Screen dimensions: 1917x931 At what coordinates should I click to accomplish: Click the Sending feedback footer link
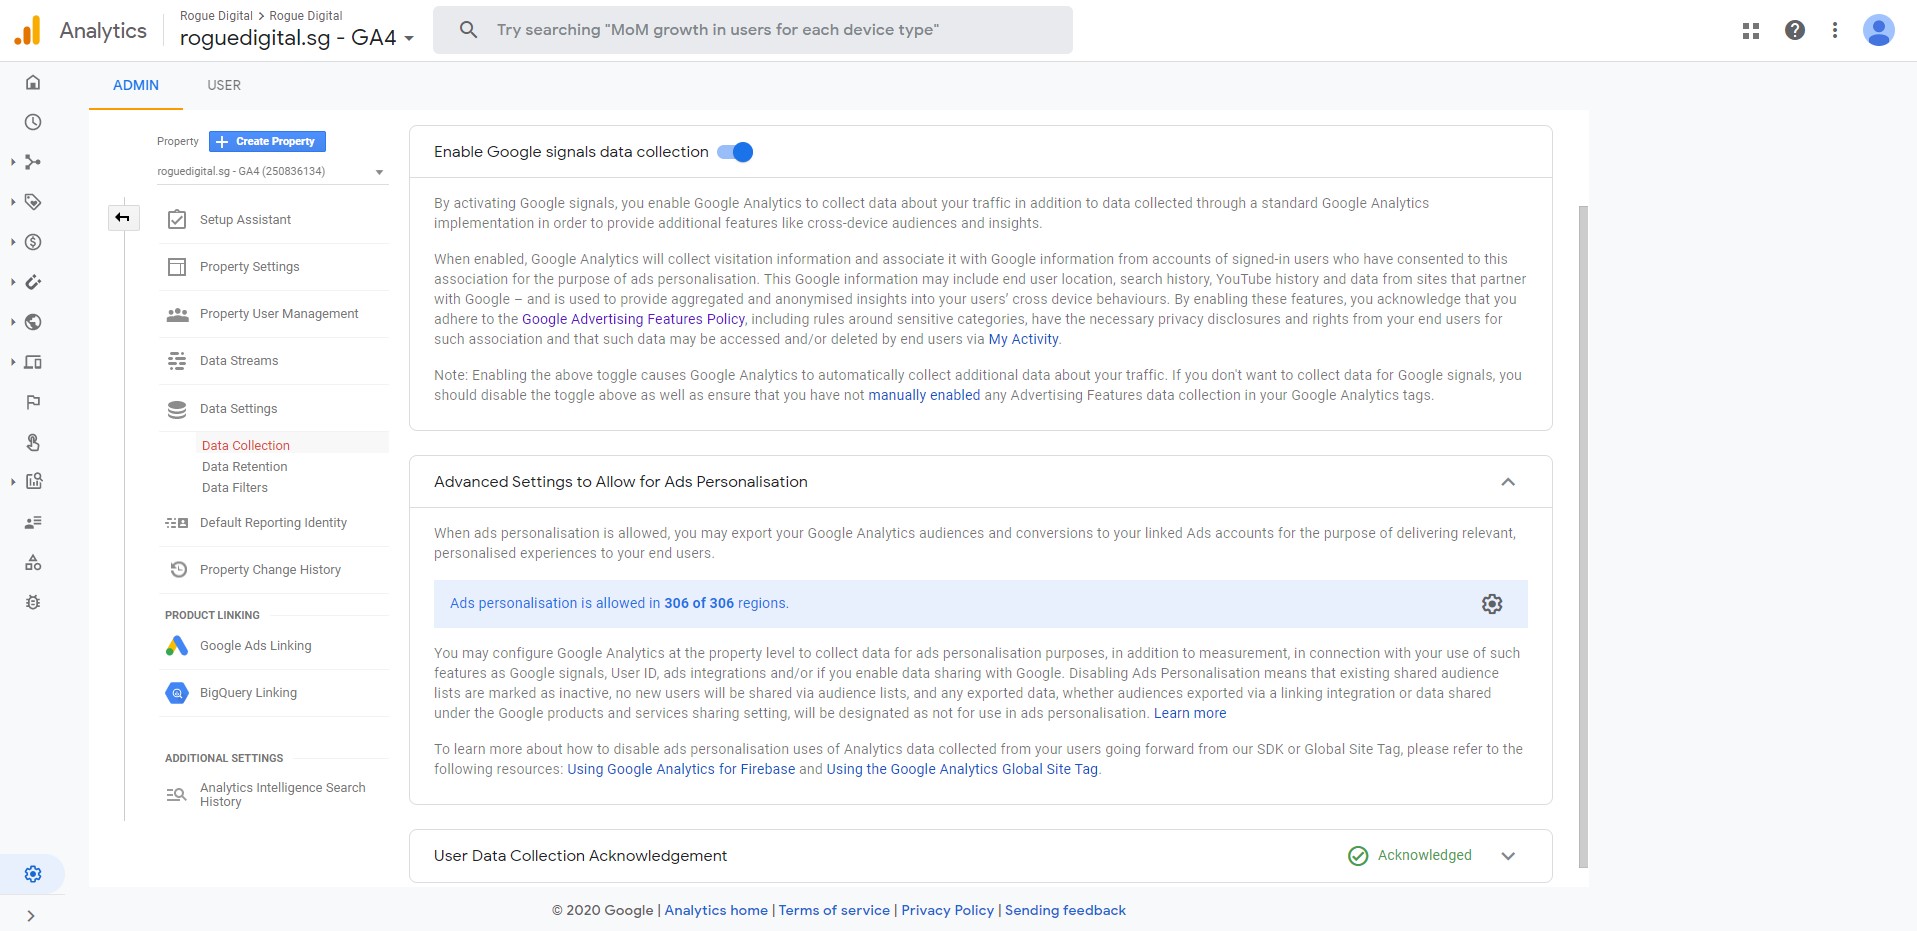tap(1065, 910)
